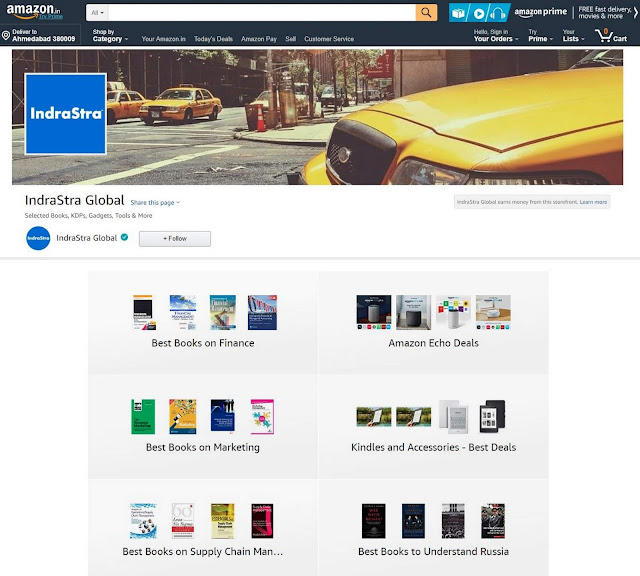Click 'Selected Books, KDPs, Gadgets, Tools & More' text
Screen dimensions: 640x576
coord(89,216)
